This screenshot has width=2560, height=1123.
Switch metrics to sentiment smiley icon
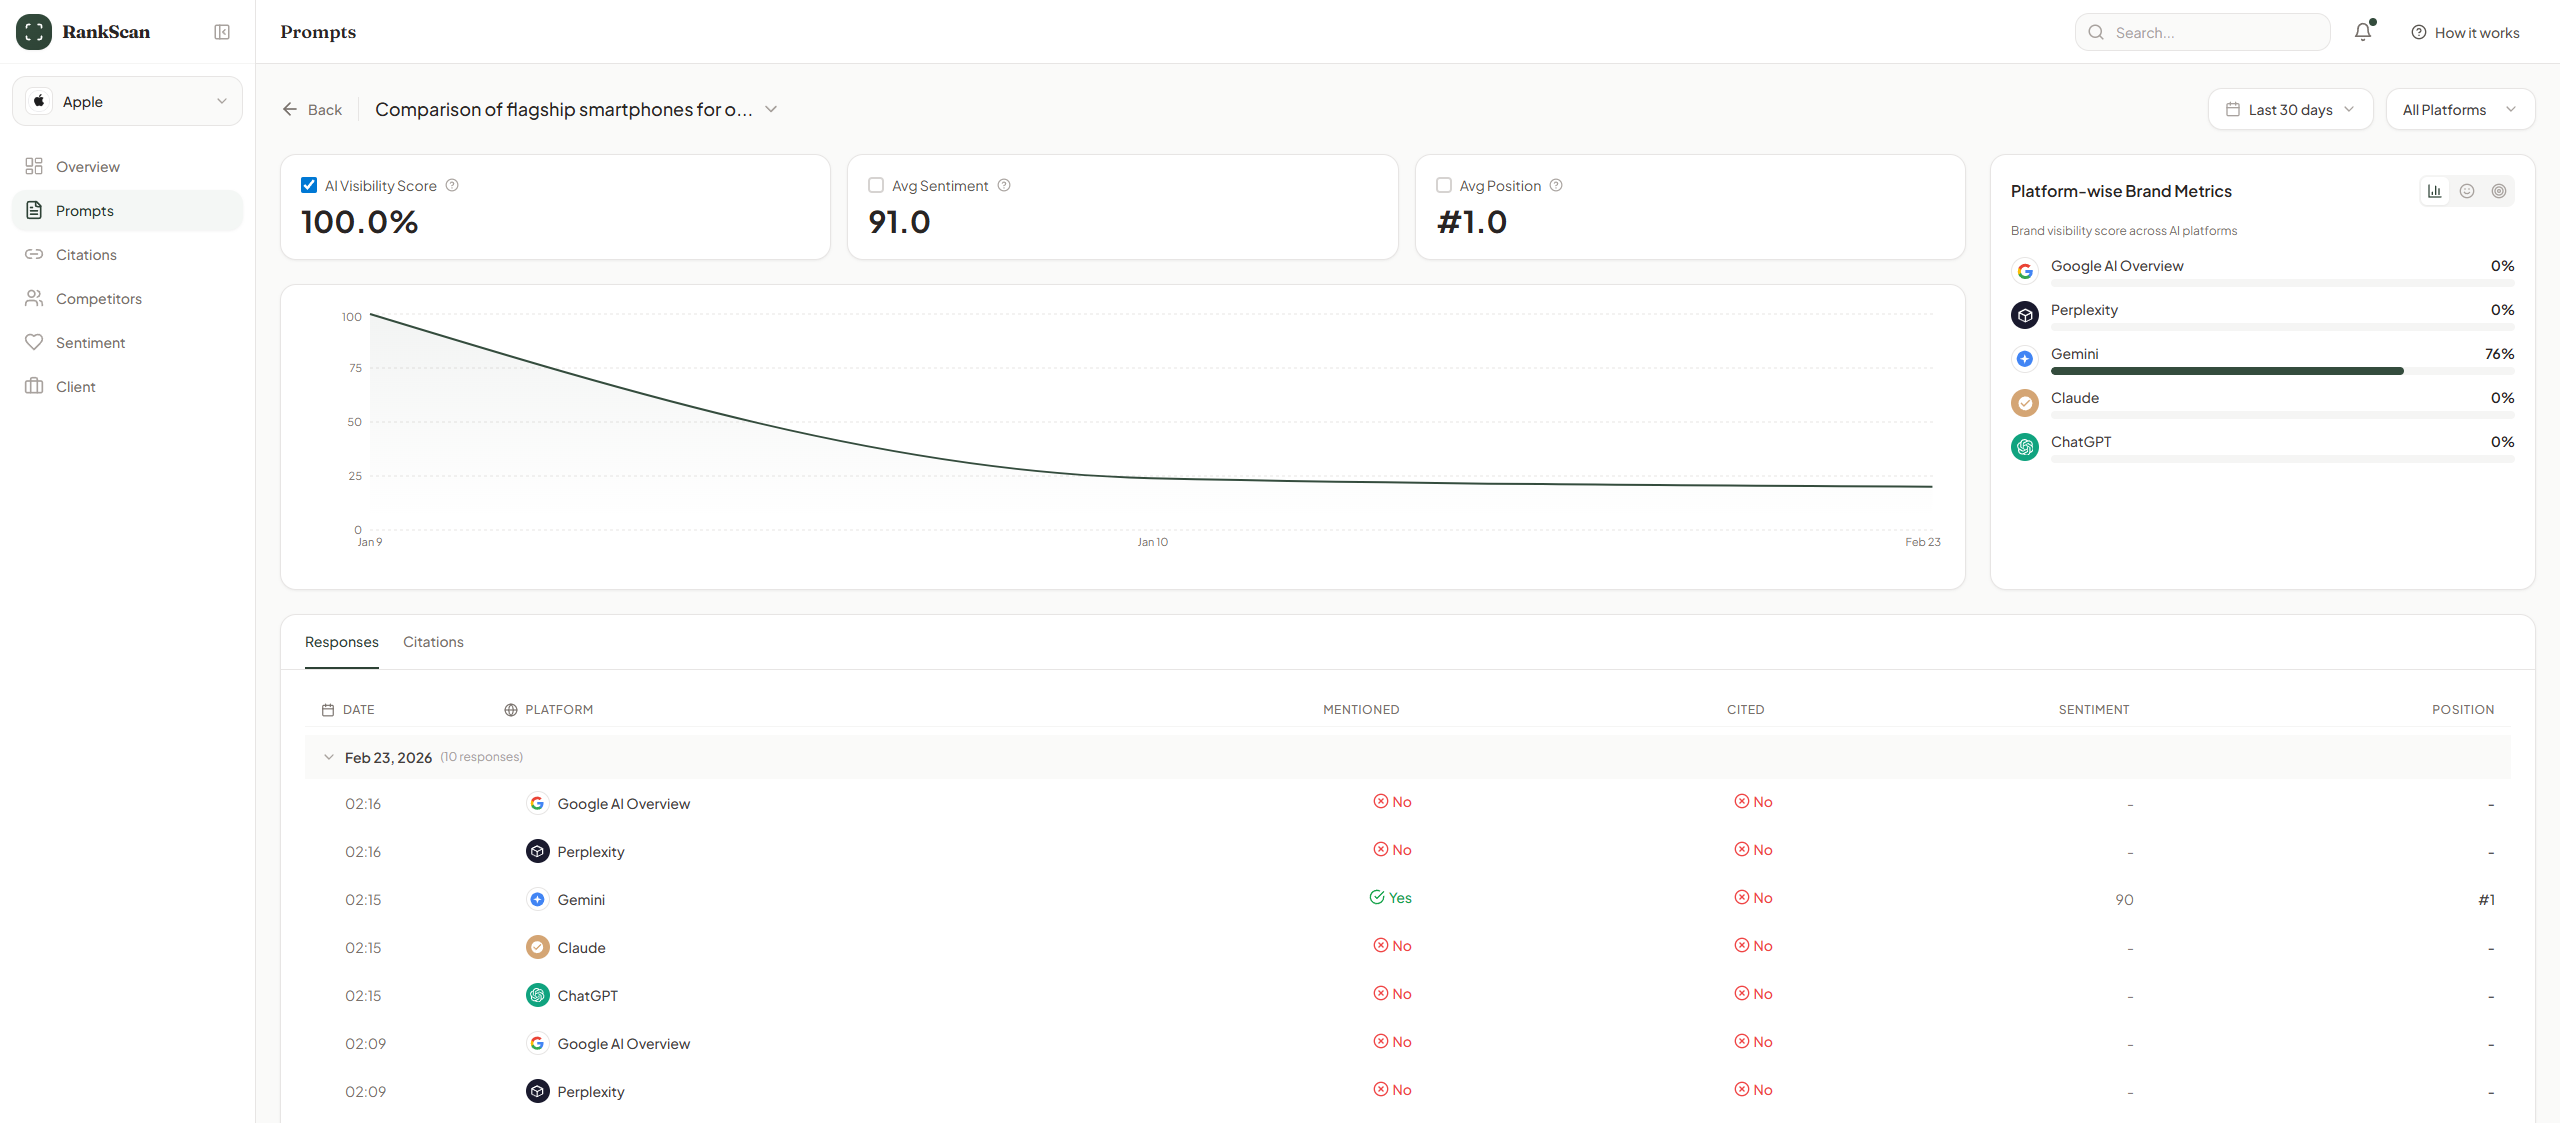click(2466, 191)
